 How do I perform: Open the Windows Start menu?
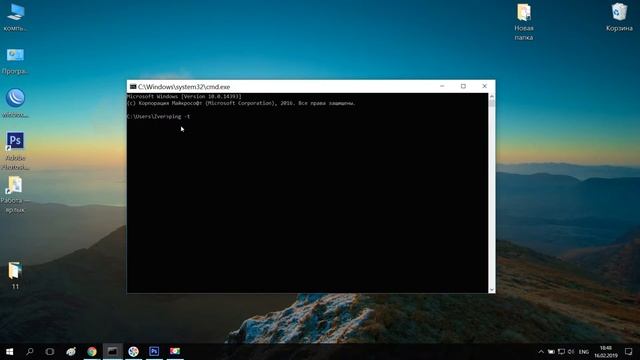point(9,351)
